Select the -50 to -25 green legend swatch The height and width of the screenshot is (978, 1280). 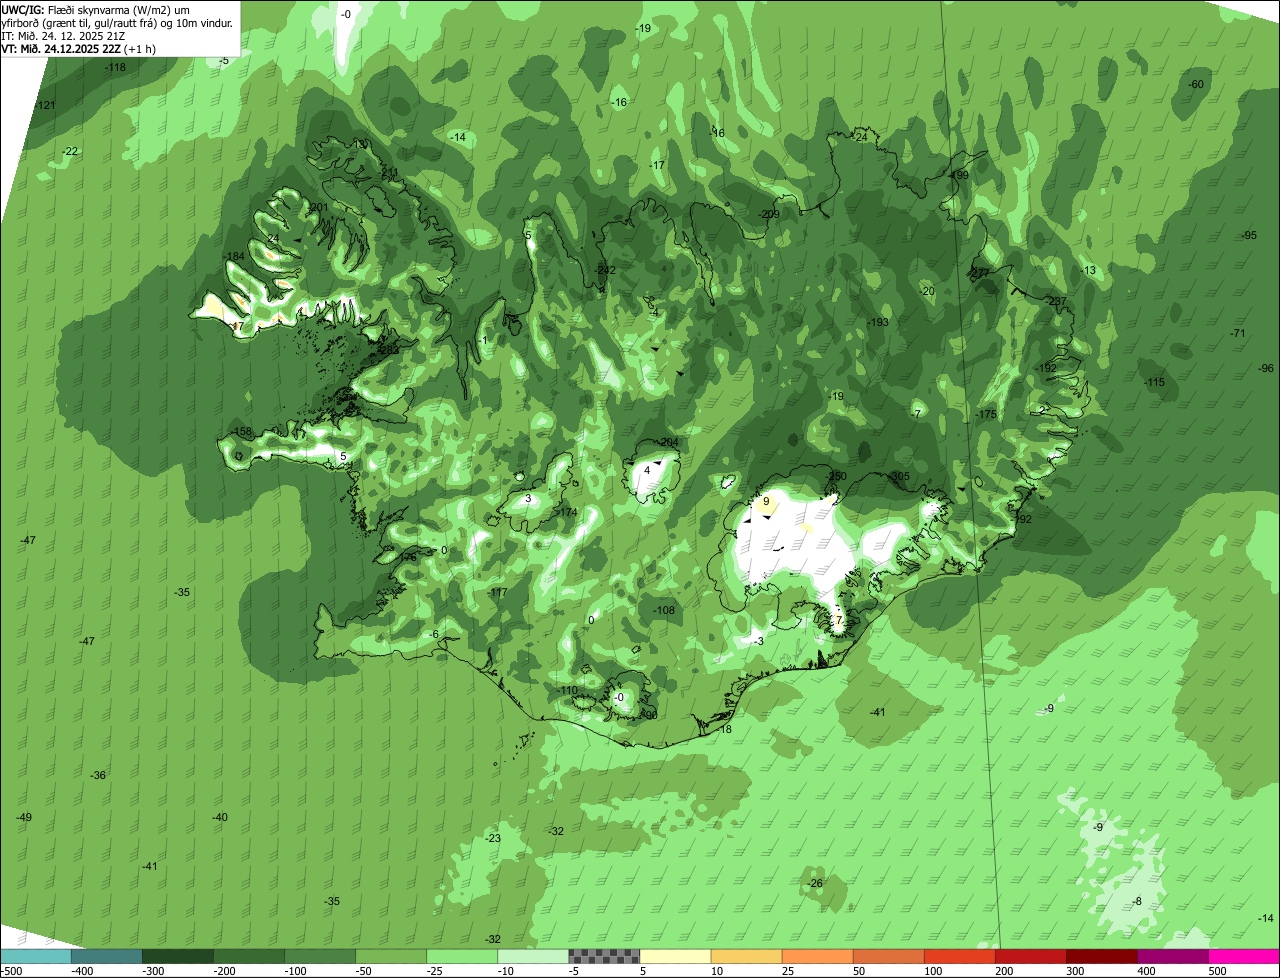pos(391,956)
